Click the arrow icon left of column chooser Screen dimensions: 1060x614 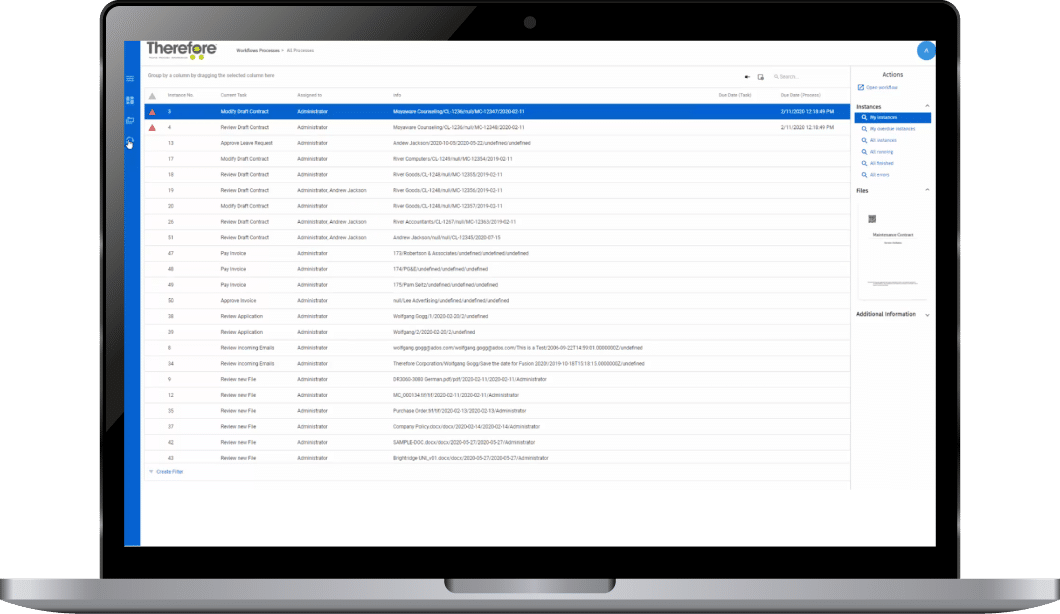(x=746, y=76)
